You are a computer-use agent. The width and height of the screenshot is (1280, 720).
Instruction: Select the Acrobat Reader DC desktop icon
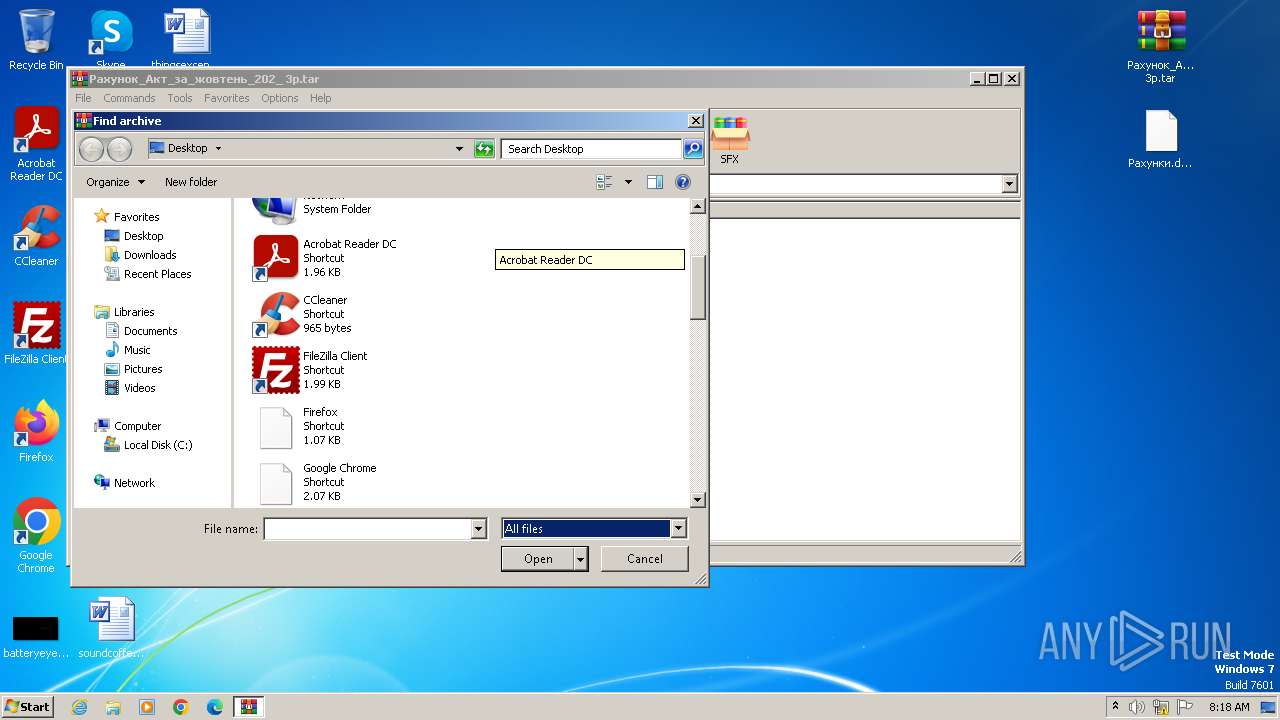point(36,144)
